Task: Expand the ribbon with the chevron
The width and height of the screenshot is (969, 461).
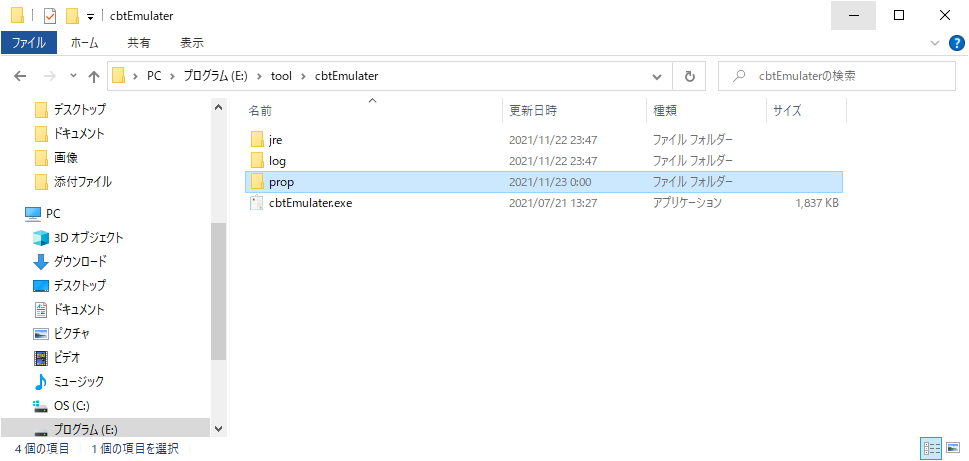Action: (934, 43)
